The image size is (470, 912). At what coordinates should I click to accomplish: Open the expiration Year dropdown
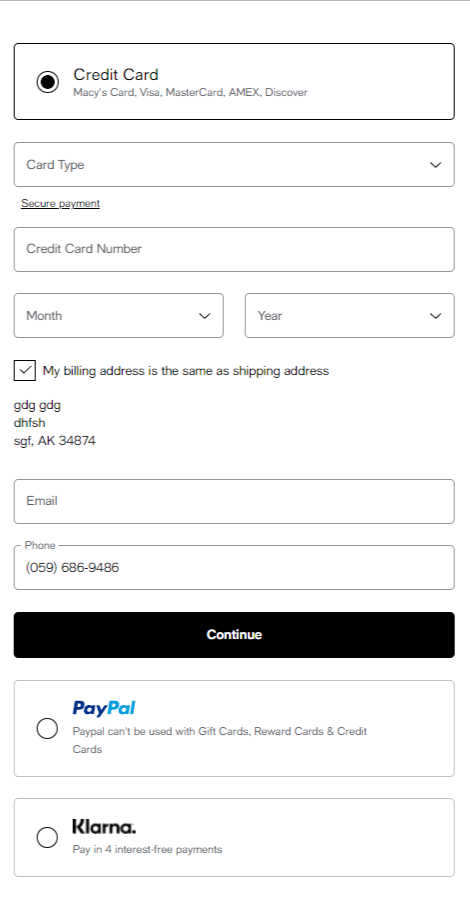pos(350,315)
